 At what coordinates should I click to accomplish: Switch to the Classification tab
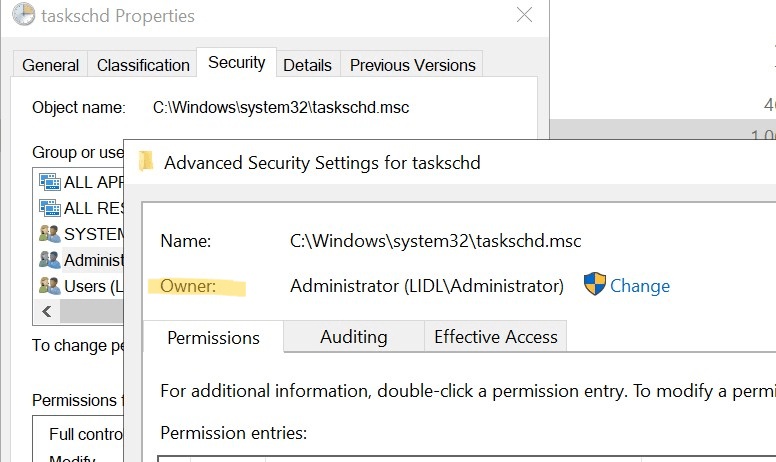[143, 65]
